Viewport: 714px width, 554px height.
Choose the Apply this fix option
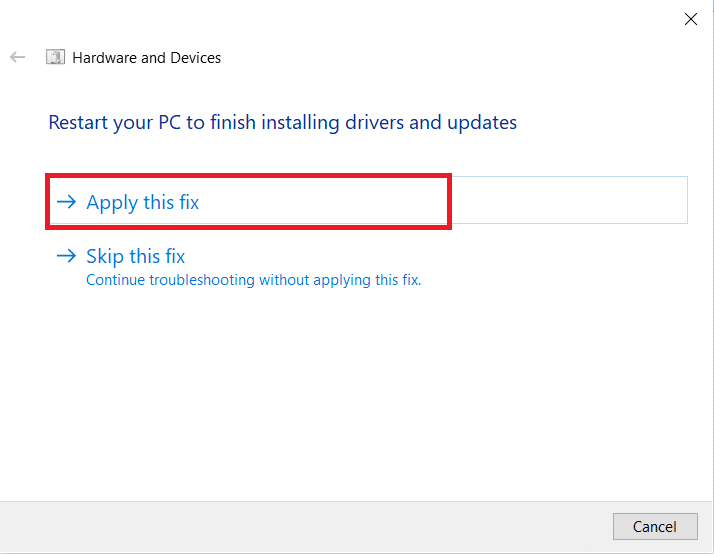(143, 202)
